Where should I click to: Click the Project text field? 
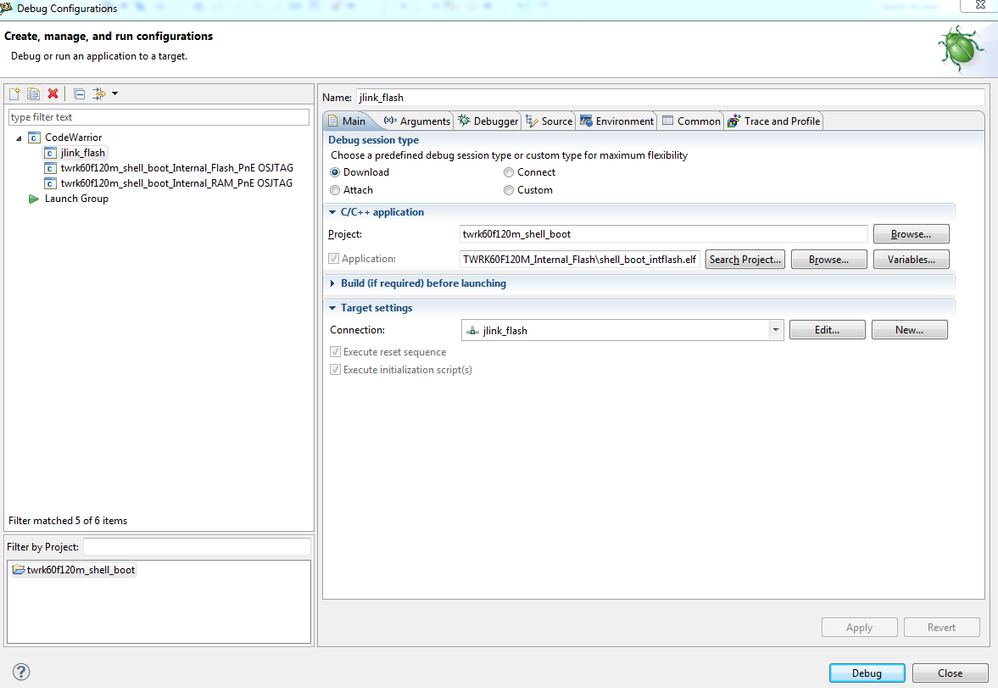[x=663, y=234]
